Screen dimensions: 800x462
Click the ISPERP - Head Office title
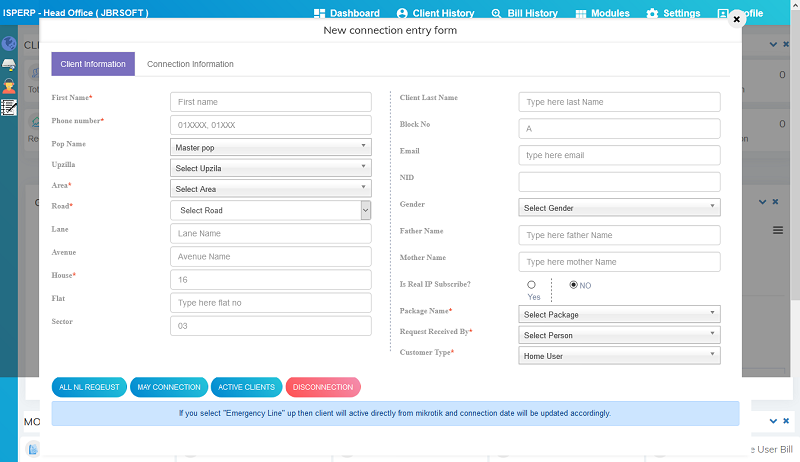click(76, 13)
